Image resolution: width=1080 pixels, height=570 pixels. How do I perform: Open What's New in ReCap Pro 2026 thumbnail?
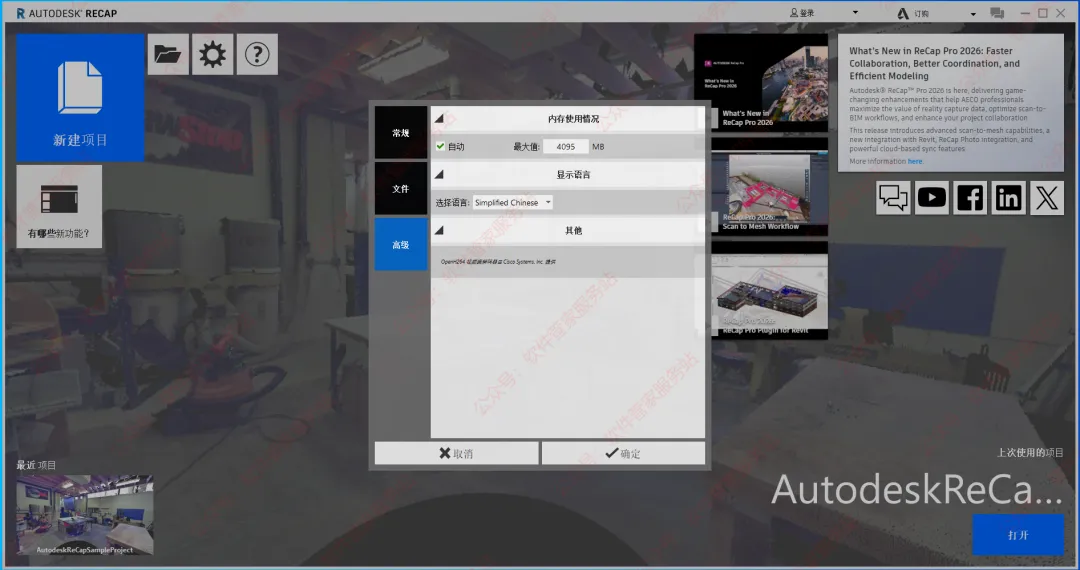click(x=761, y=83)
